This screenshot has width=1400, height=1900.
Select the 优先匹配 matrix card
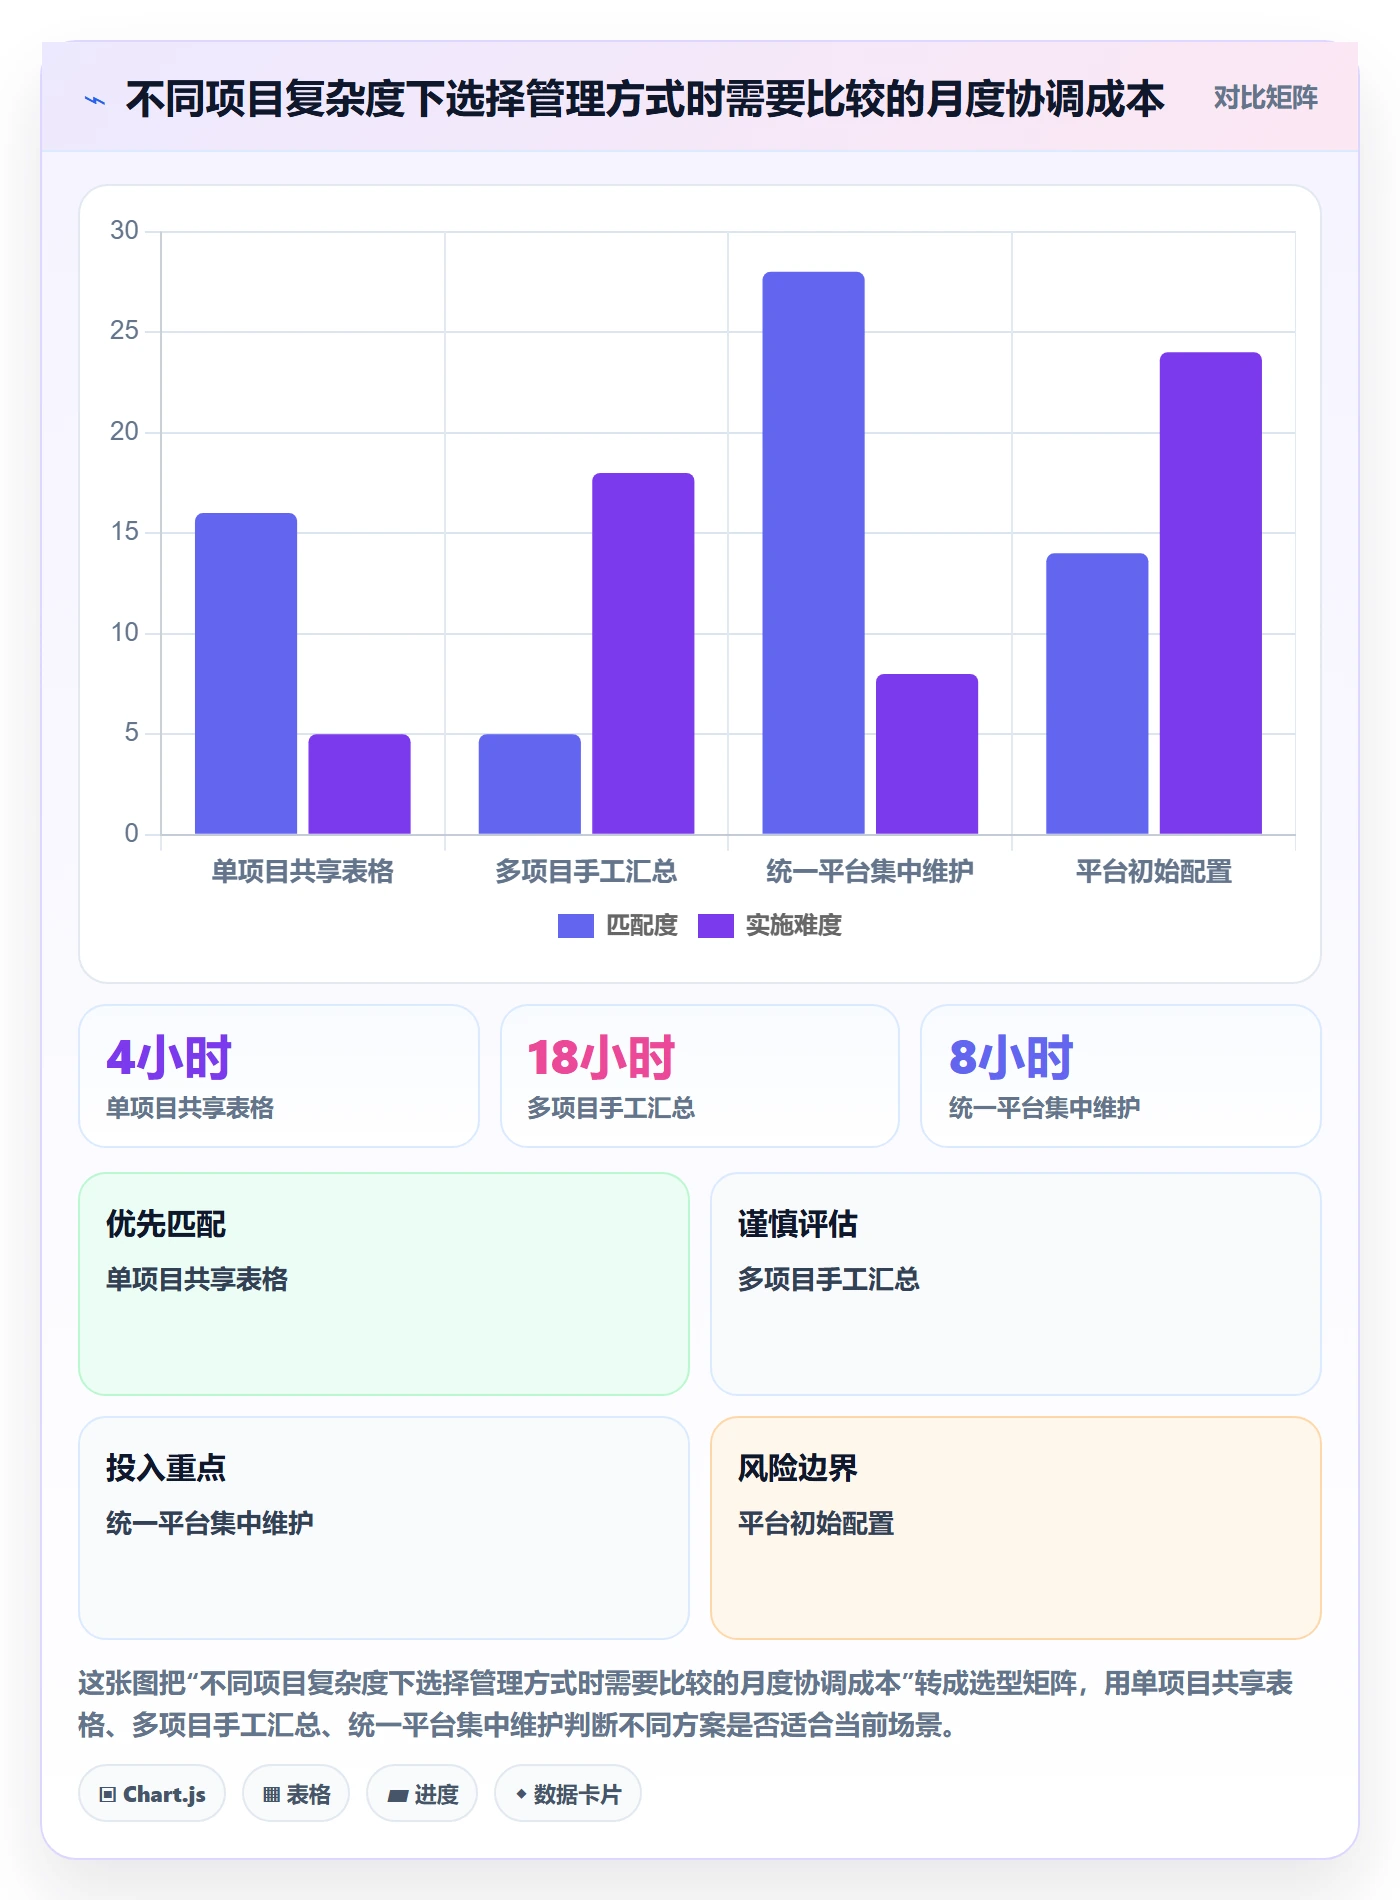tap(384, 1284)
